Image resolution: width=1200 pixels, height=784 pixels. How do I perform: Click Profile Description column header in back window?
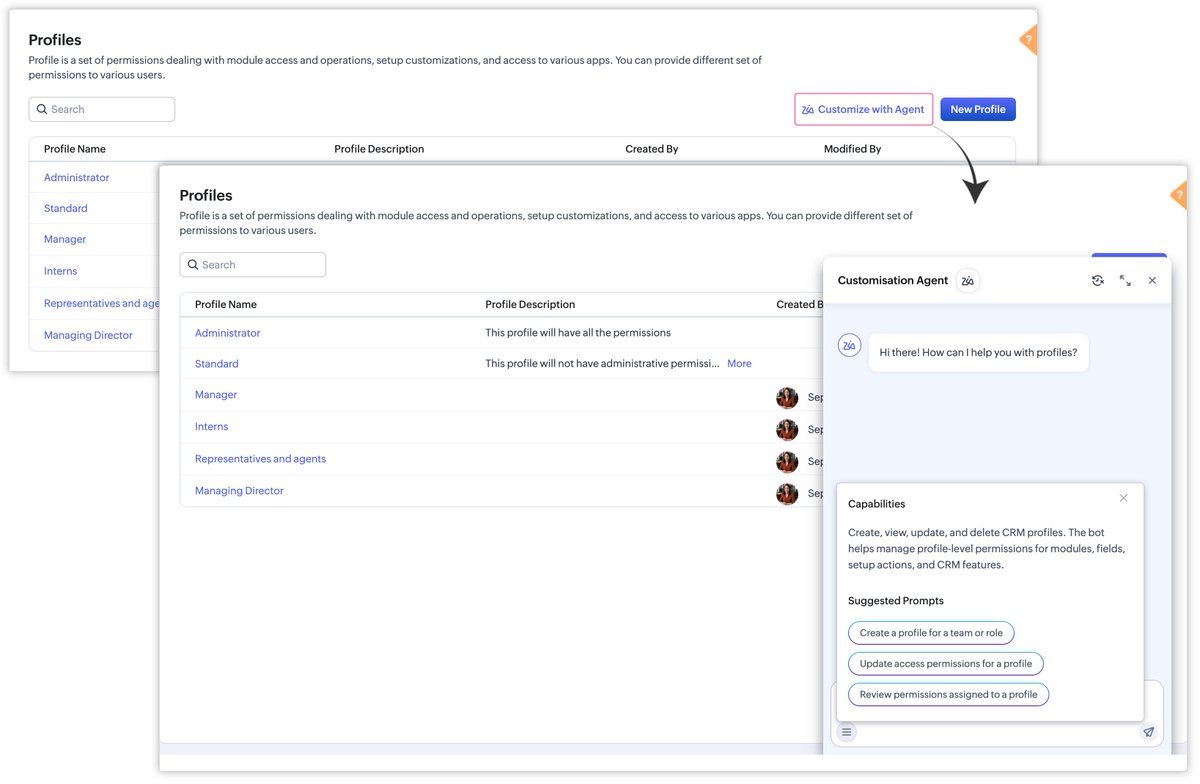379,149
